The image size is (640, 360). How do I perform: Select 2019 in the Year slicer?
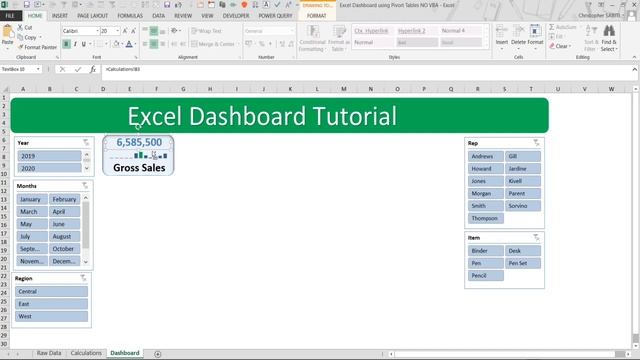pyautogui.click(x=49, y=156)
